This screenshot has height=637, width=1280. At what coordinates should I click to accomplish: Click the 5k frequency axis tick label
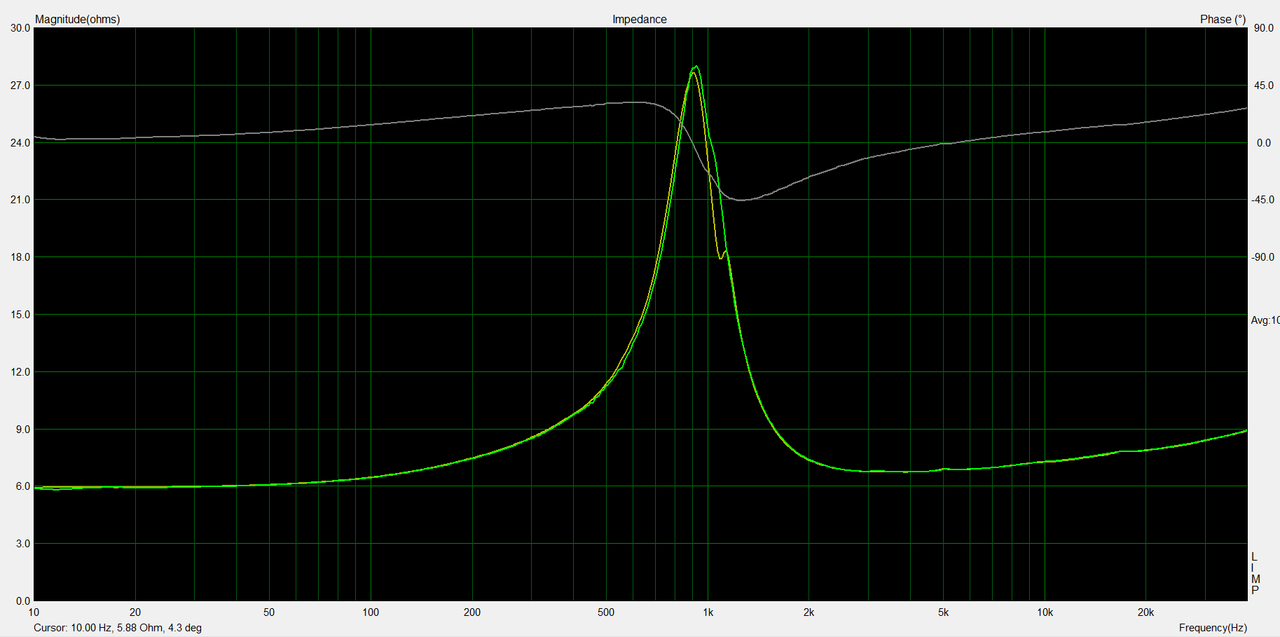tap(943, 612)
